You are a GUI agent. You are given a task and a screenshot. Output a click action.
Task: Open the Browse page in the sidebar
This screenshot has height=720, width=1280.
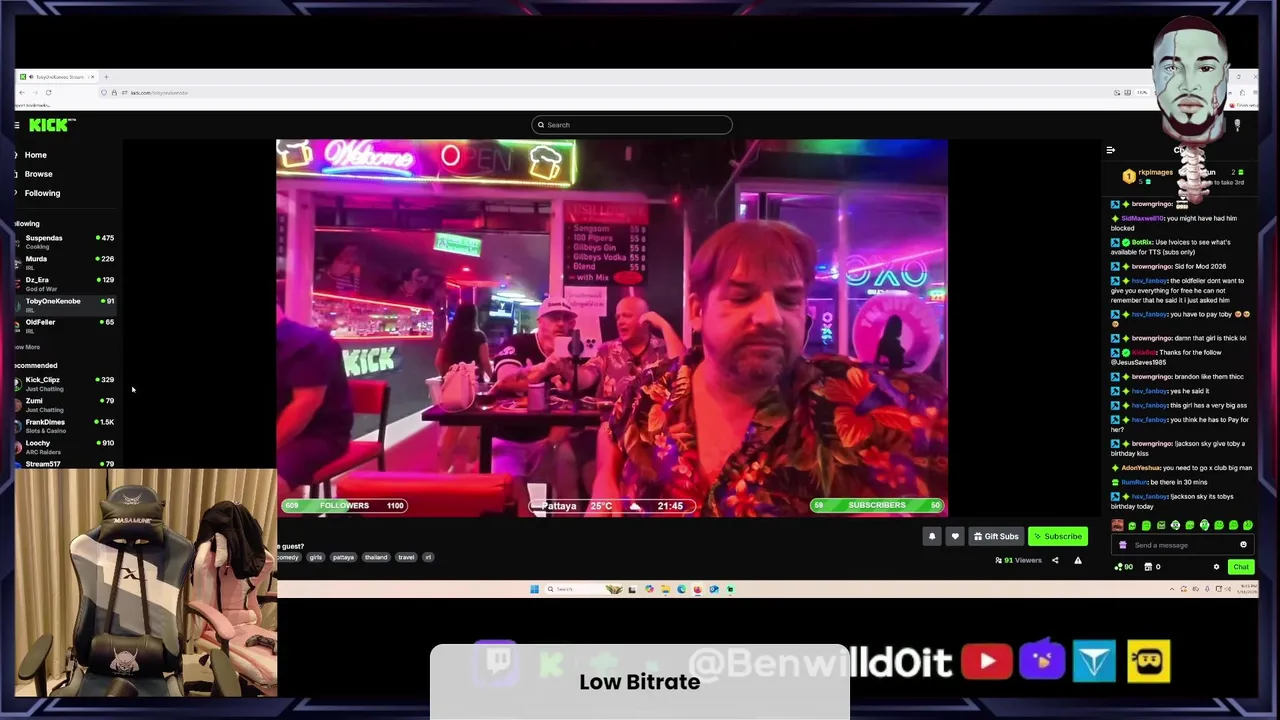[38, 174]
